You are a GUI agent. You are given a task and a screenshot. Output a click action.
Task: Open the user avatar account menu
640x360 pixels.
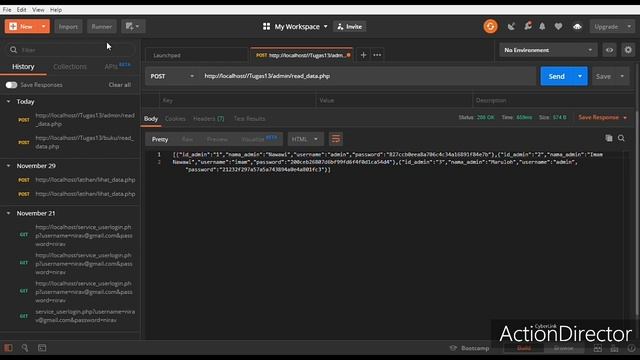pos(577,27)
